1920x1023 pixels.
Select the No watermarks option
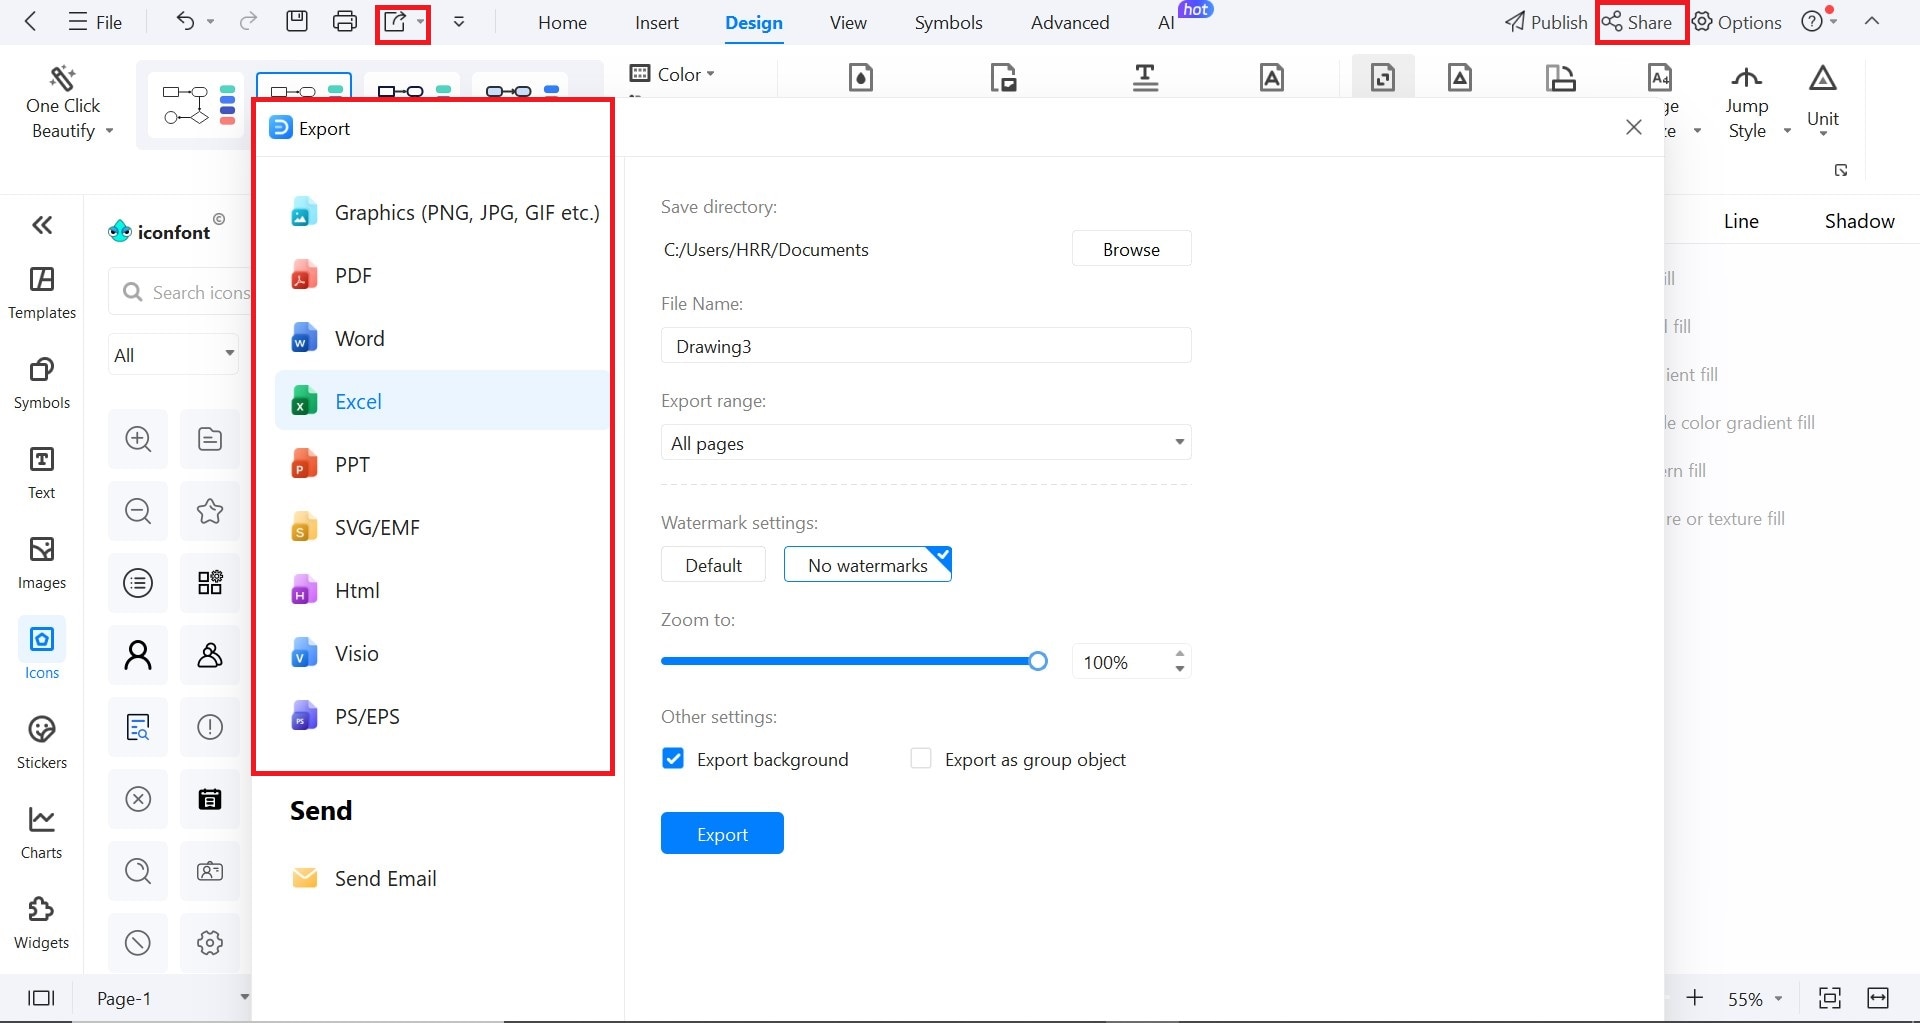pos(868,565)
